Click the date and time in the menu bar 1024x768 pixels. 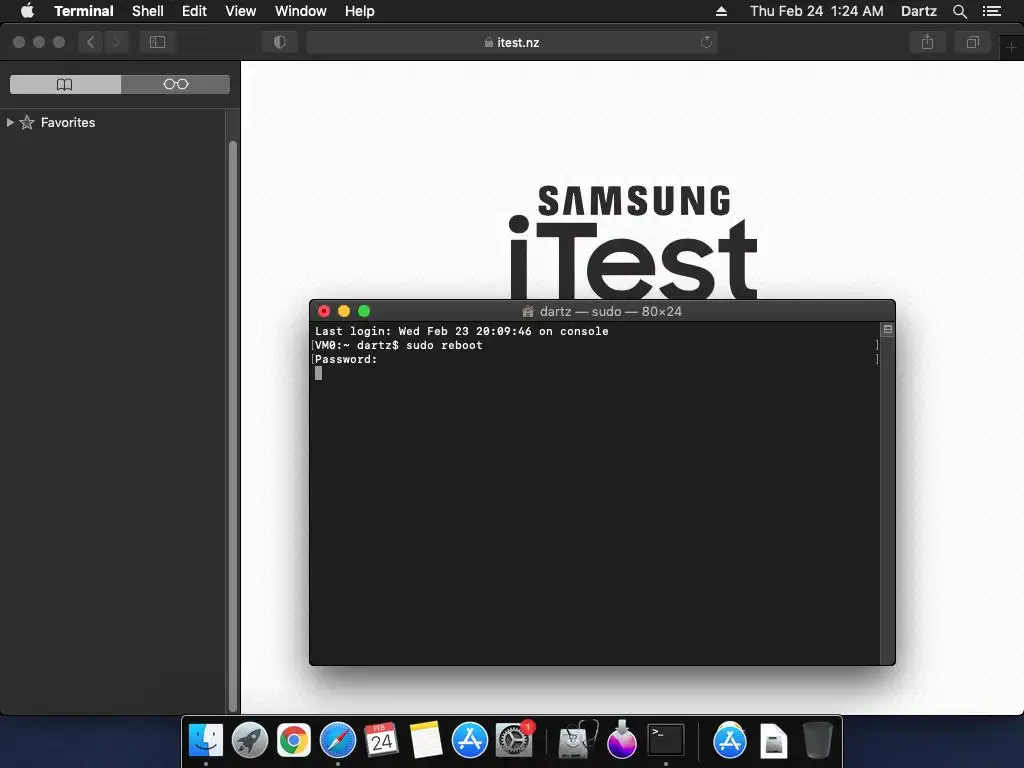(x=816, y=11)
